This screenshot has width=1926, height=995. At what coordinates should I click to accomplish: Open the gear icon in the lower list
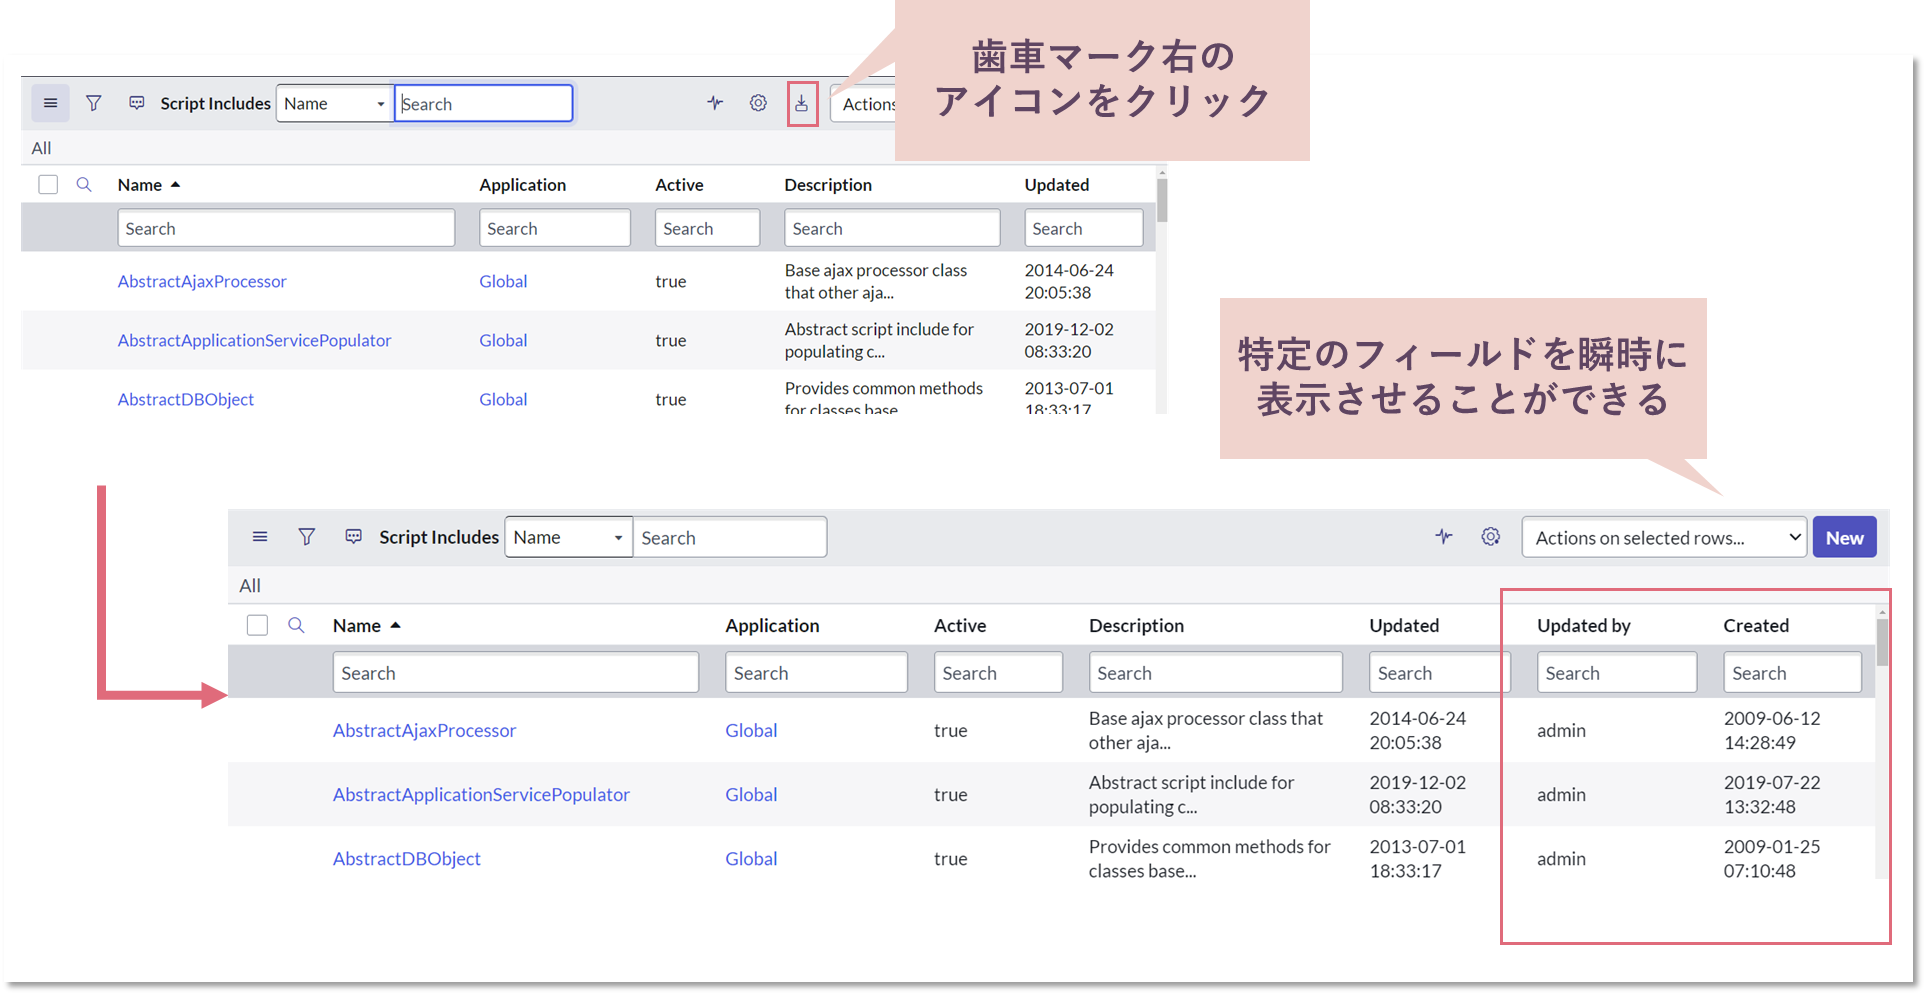1490,537
